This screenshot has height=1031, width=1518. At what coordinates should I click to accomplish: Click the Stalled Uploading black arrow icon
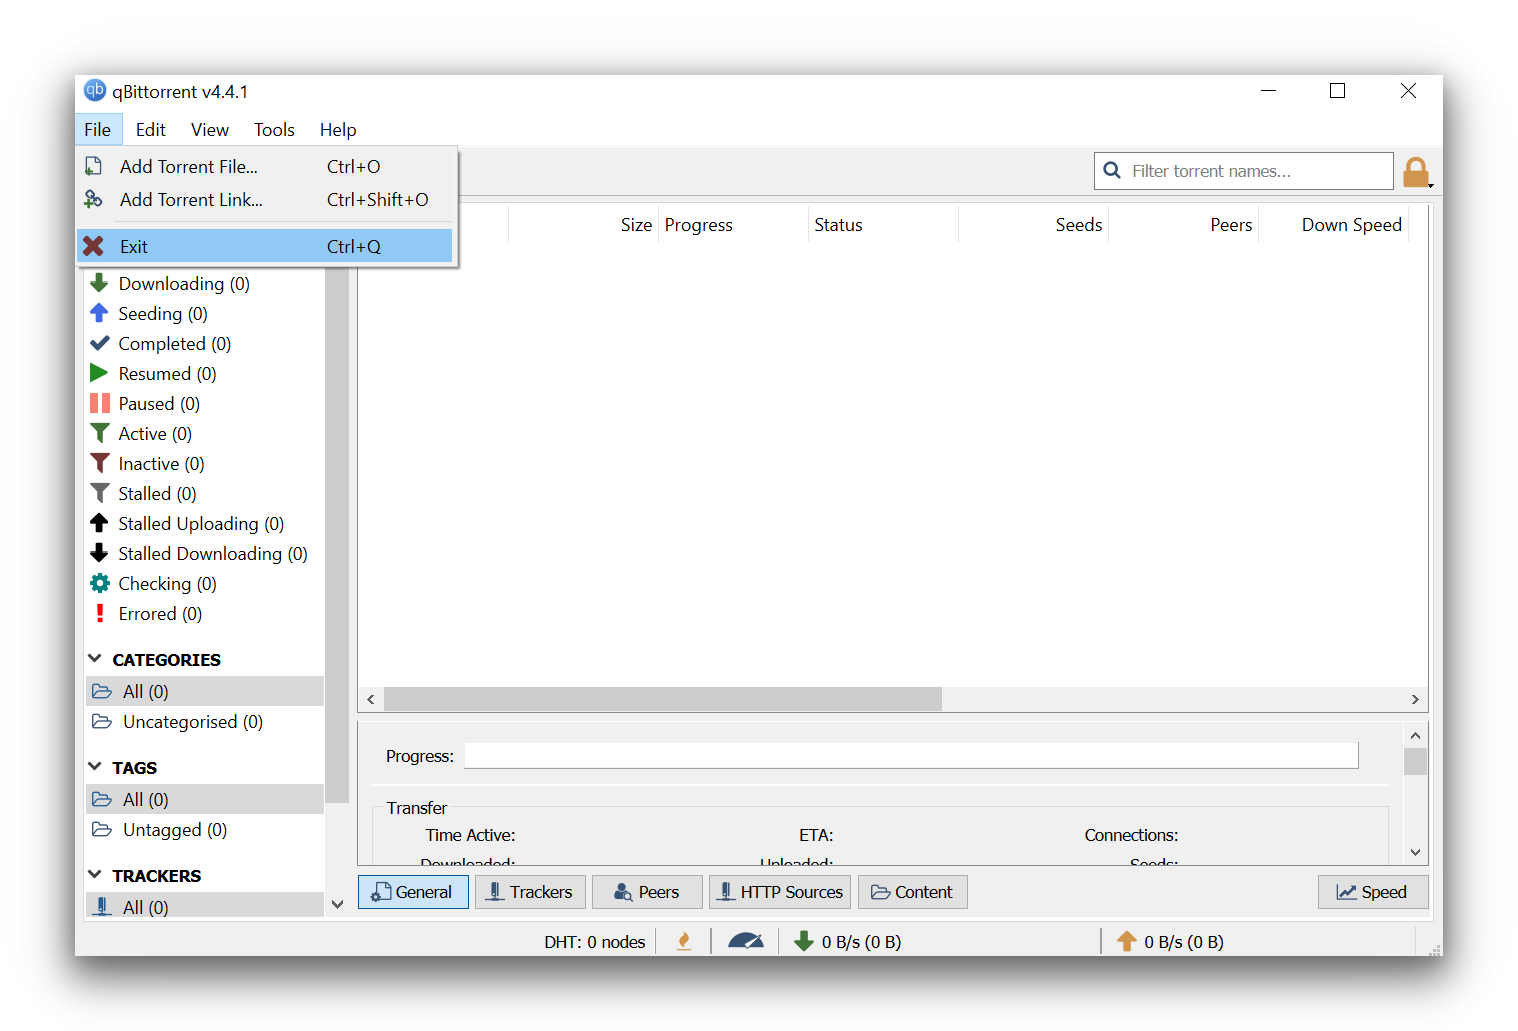pyautogui.click(x=99, y=523)
